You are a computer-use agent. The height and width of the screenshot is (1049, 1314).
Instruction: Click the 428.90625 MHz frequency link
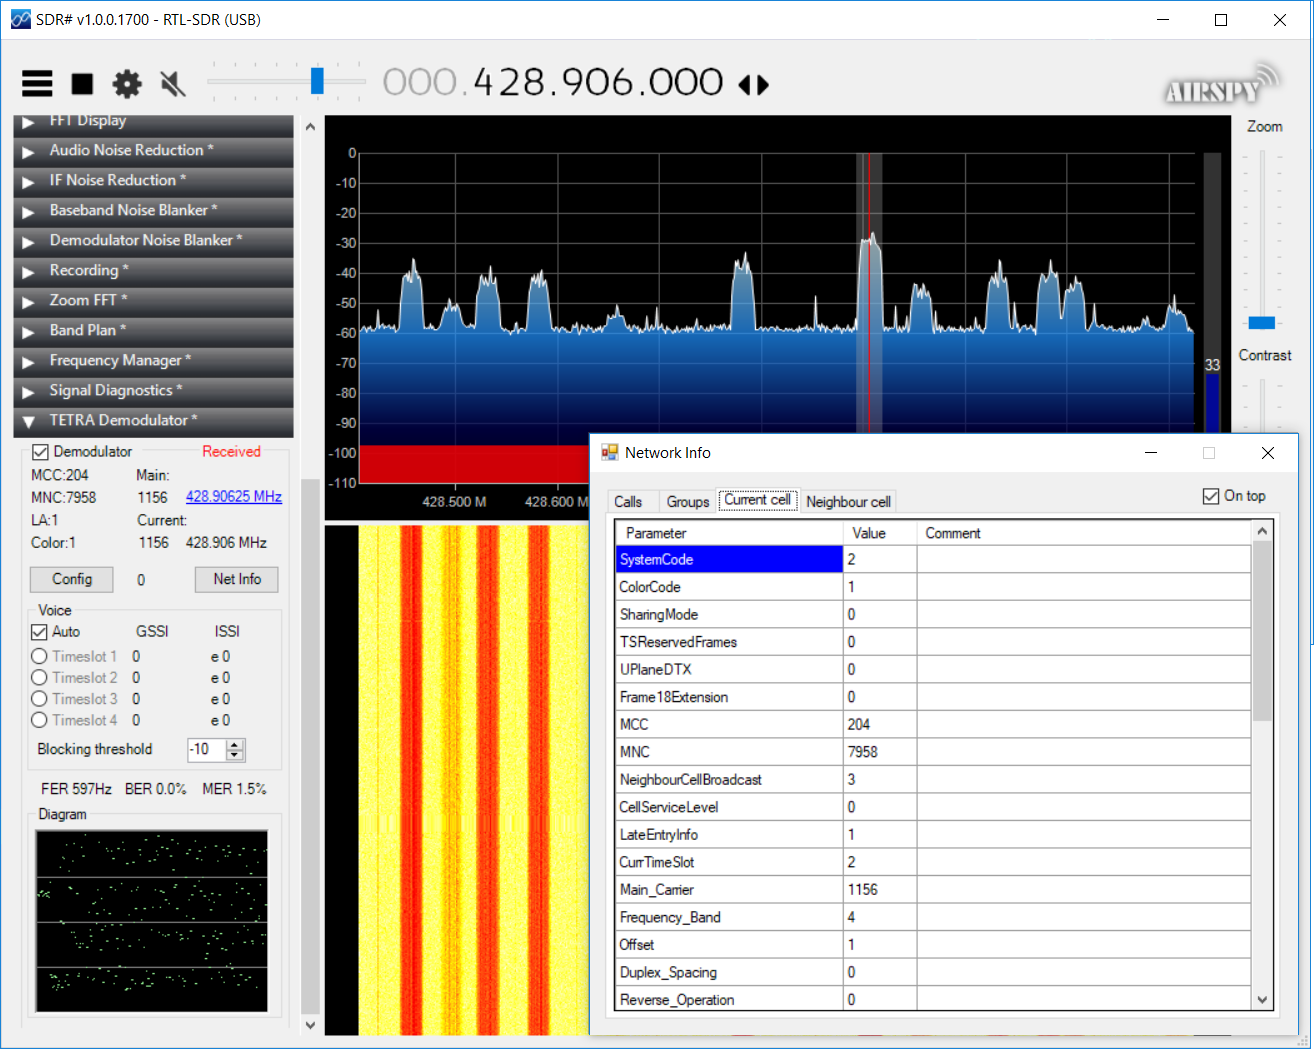[x=233, y=497]
